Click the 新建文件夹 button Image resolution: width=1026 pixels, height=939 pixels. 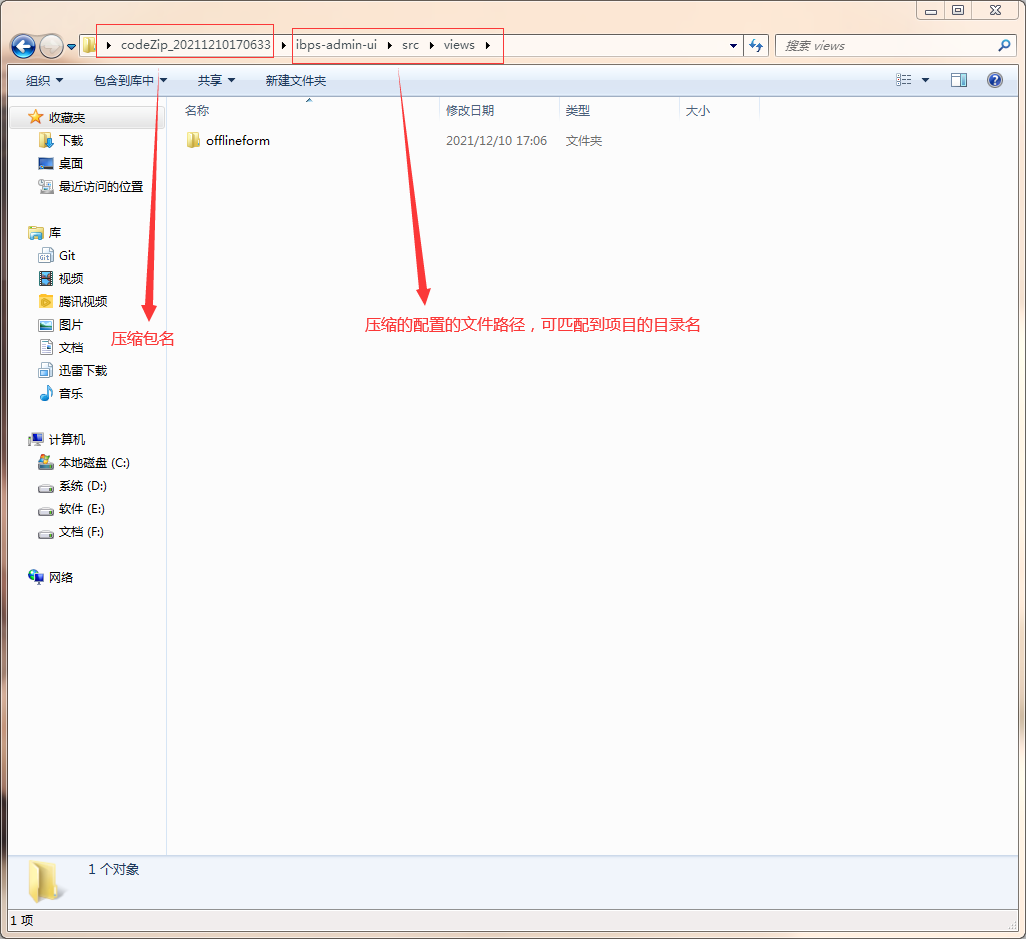[x=295, y=80]
